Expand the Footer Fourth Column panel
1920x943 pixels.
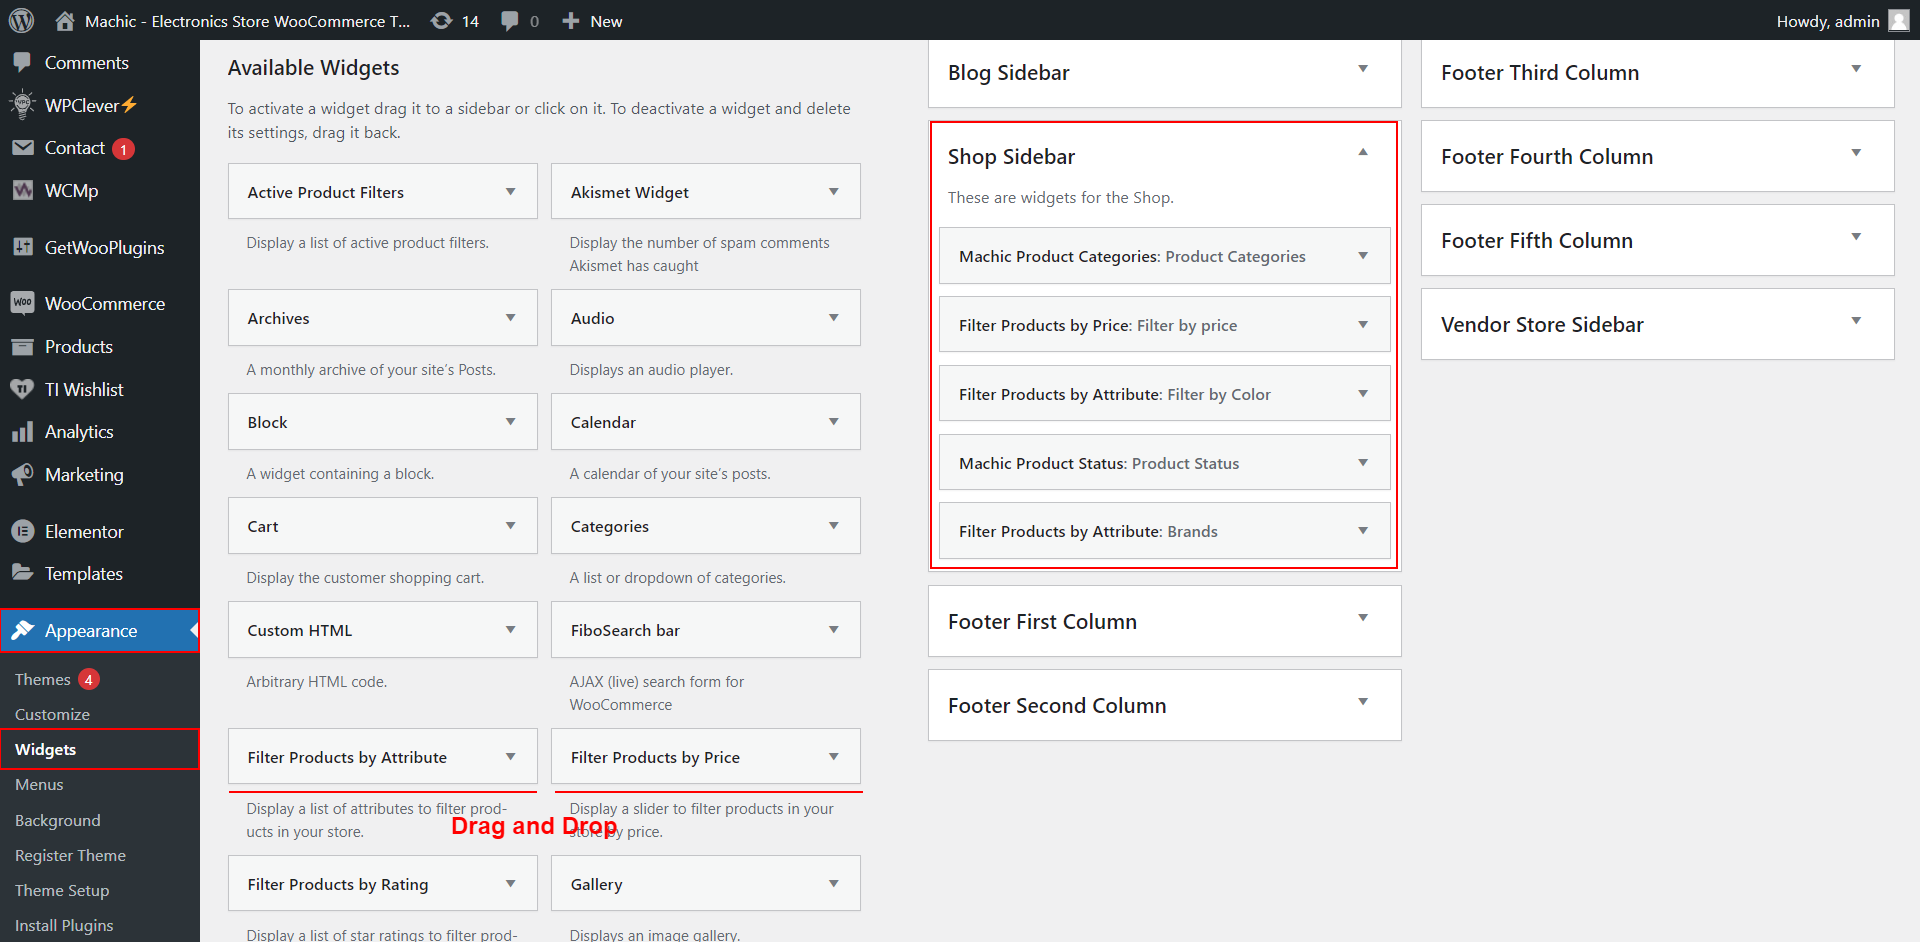1855,153
